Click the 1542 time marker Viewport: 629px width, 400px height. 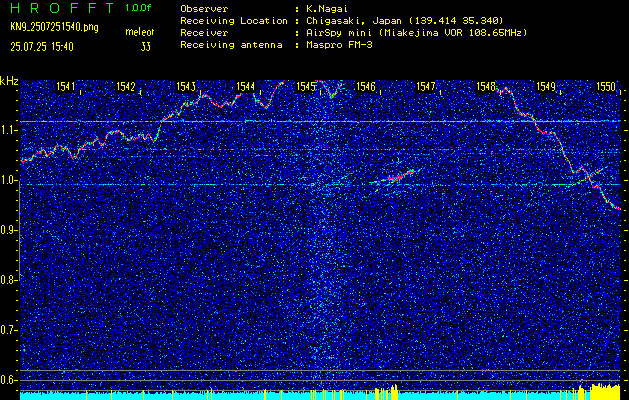click(126, 86)
